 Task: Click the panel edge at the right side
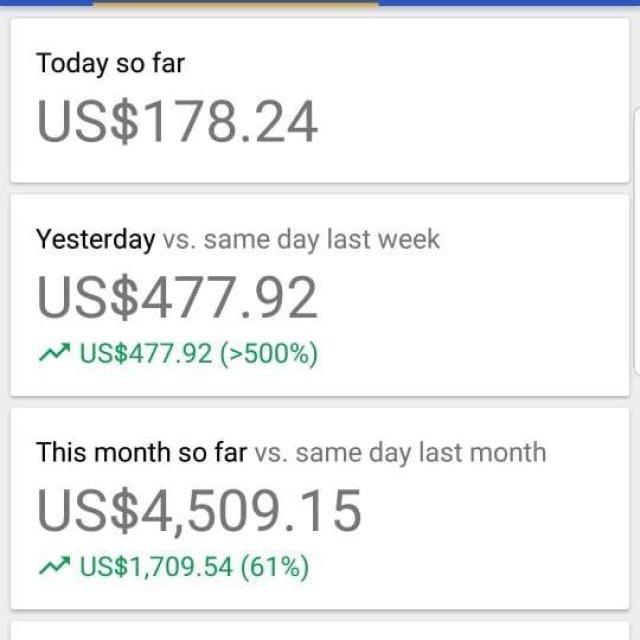[x=637, y=241]
